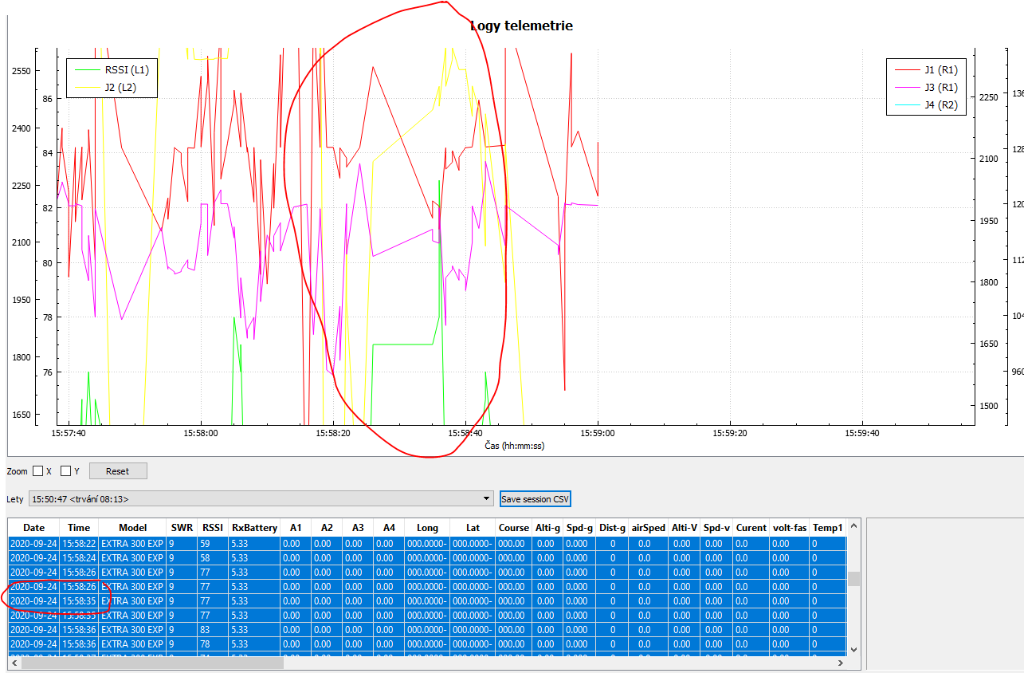1024x673 pixels.
Task: Click the Save session CSV button
Action: pos(535,498)
